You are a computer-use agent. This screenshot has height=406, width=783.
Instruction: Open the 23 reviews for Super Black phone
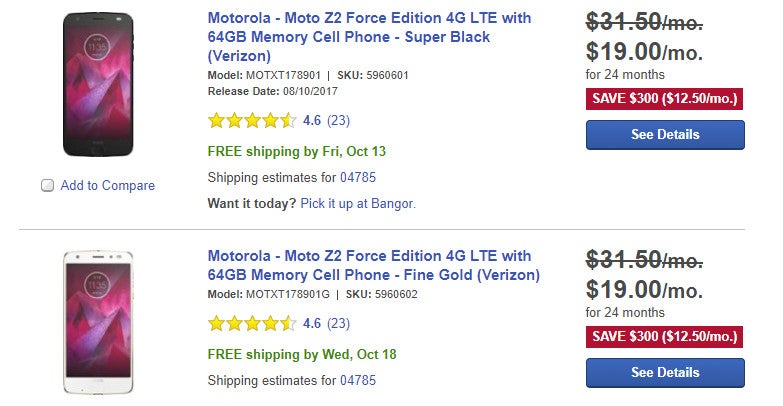click(x=338, y=121)
